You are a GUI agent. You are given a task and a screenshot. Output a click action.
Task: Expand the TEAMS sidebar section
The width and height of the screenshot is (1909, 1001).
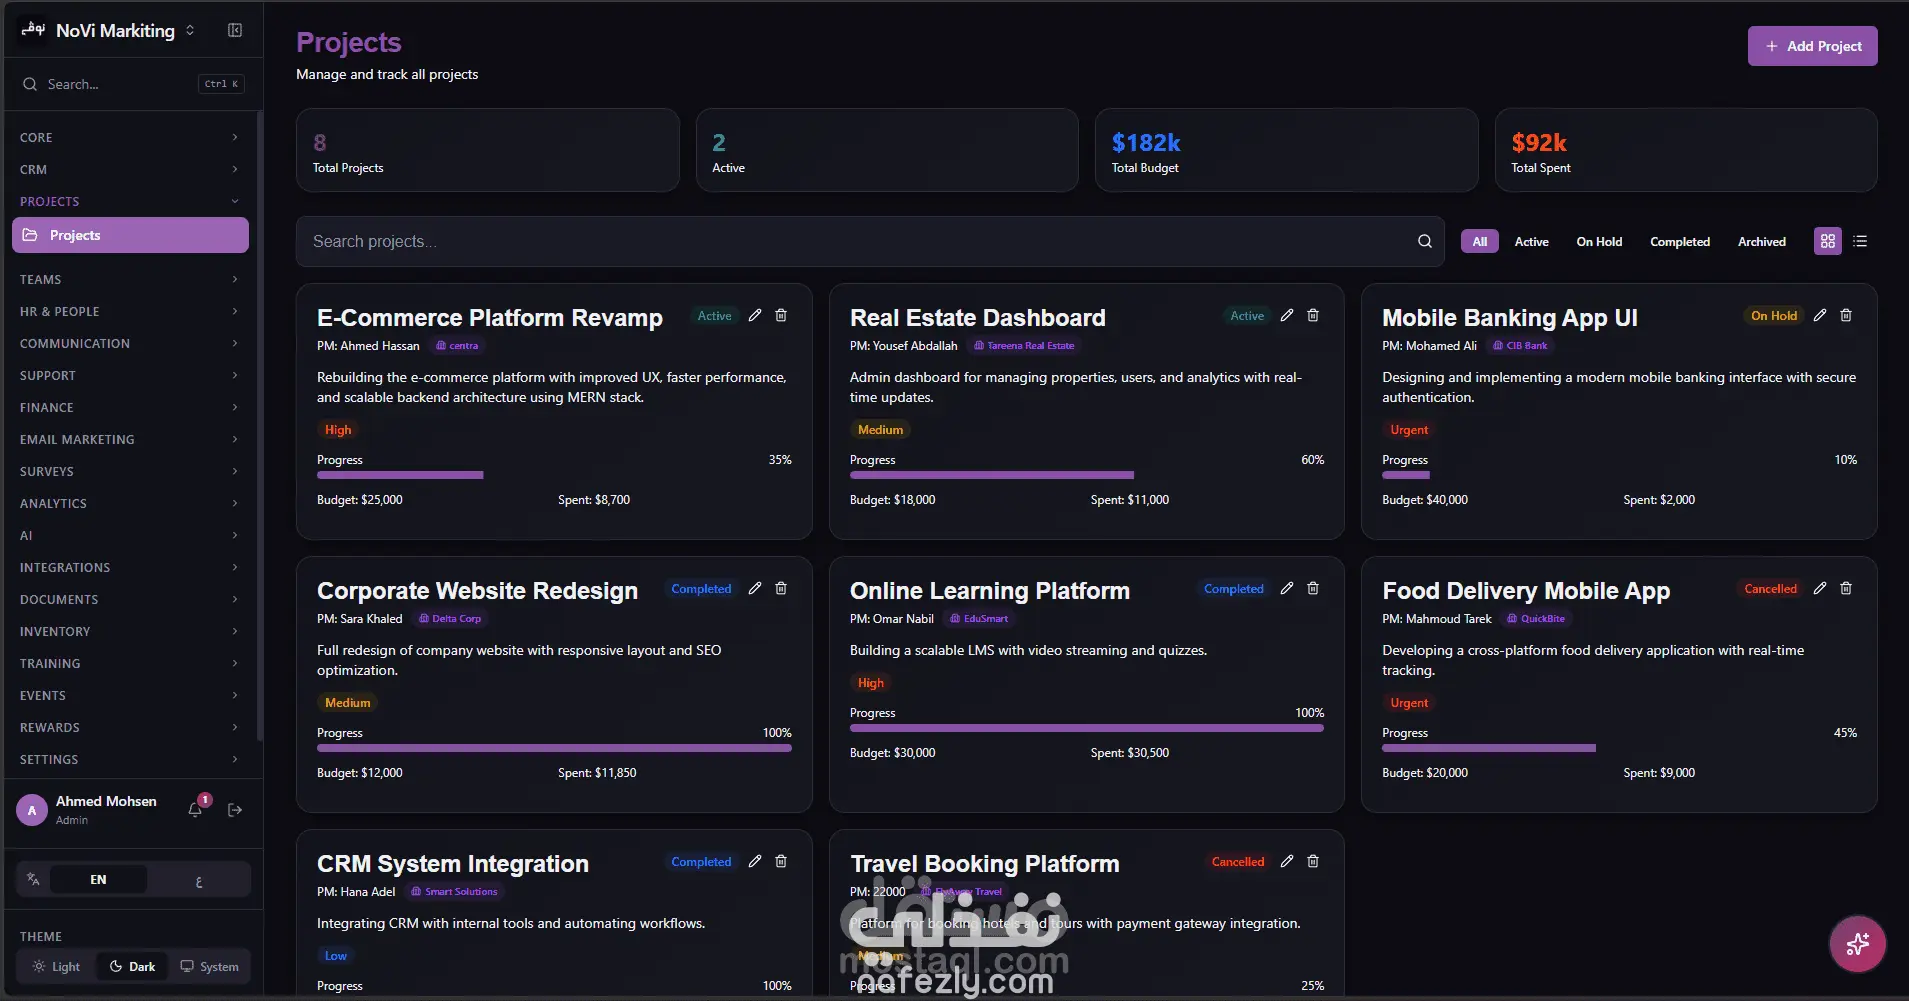[x=130, y=279]
